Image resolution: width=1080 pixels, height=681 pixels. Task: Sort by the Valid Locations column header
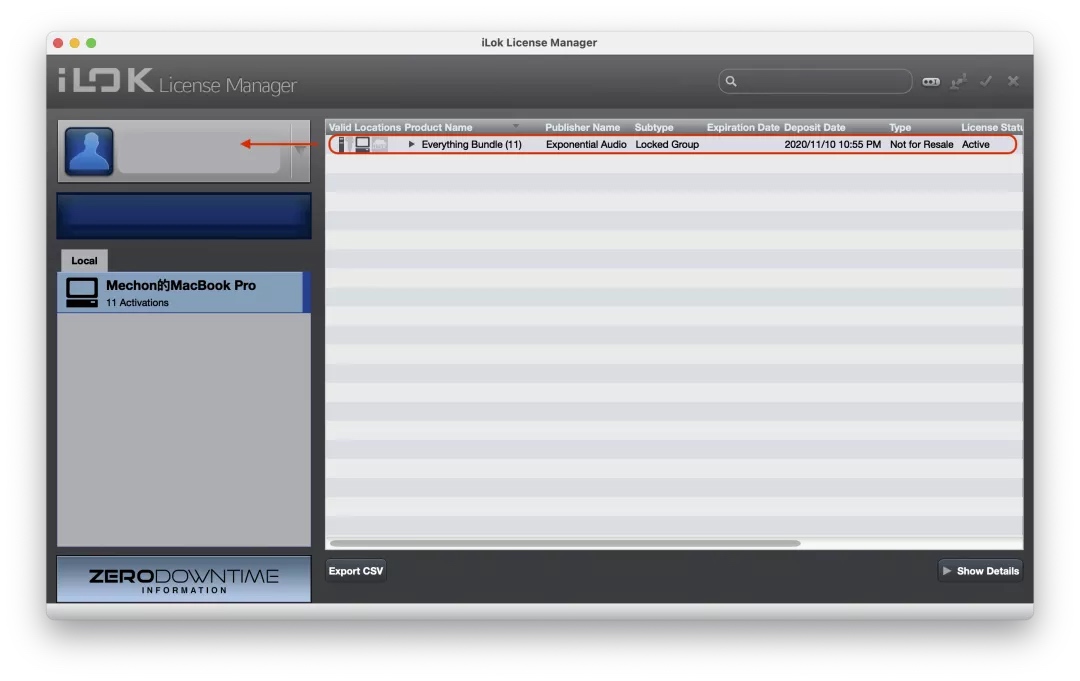click(x=364, y=127)
